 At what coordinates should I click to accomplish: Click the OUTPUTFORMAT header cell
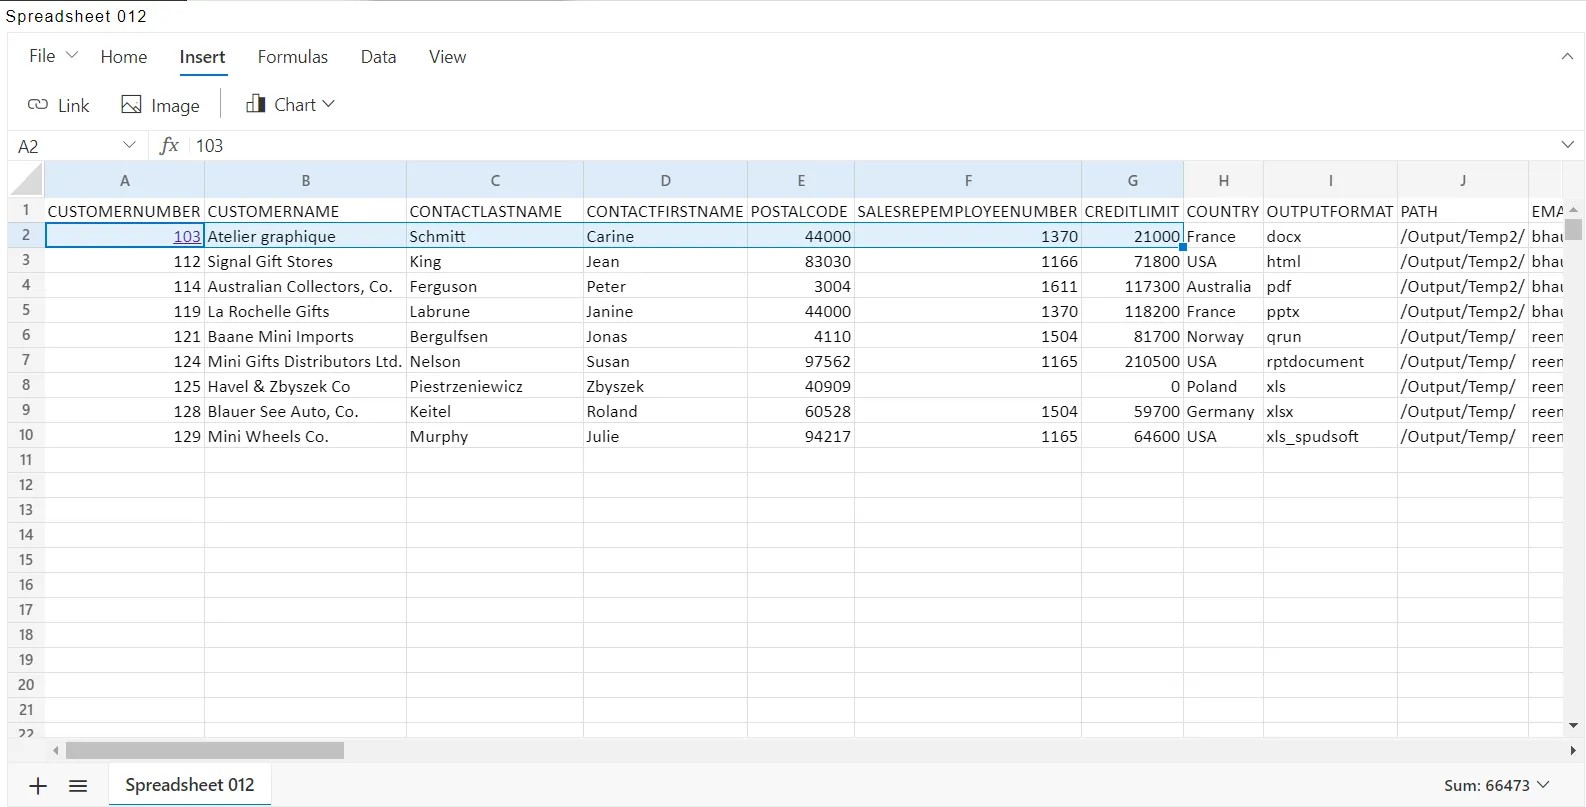1330,211
